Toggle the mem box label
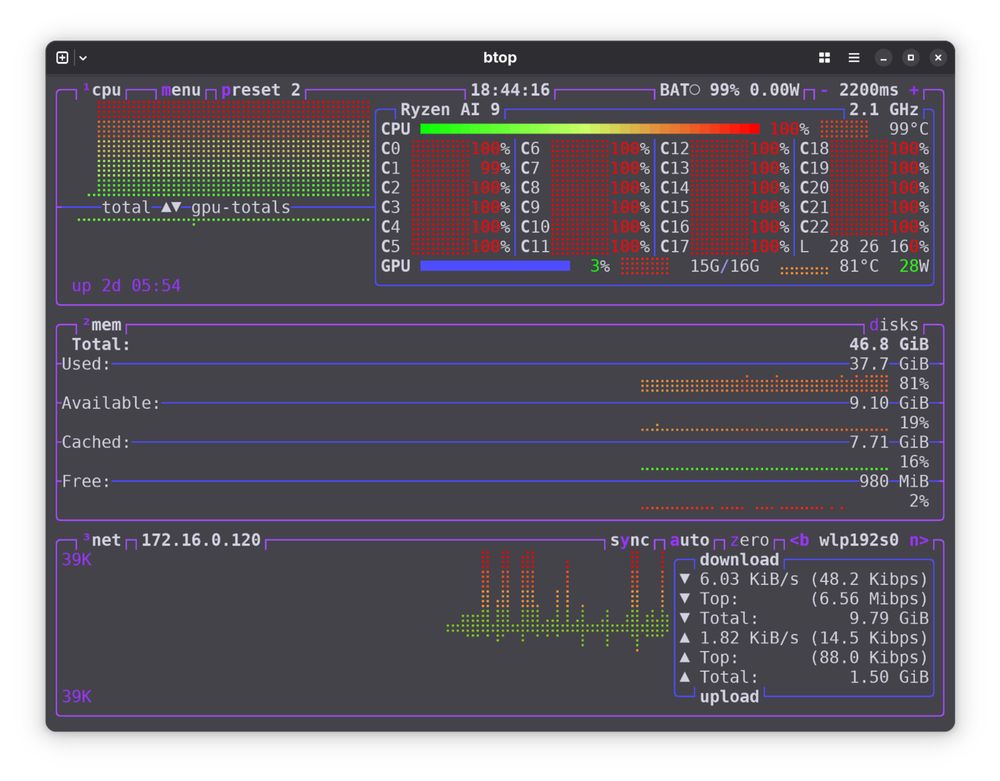The height and width of the screenshot is (781, 1000). point(102,325)
